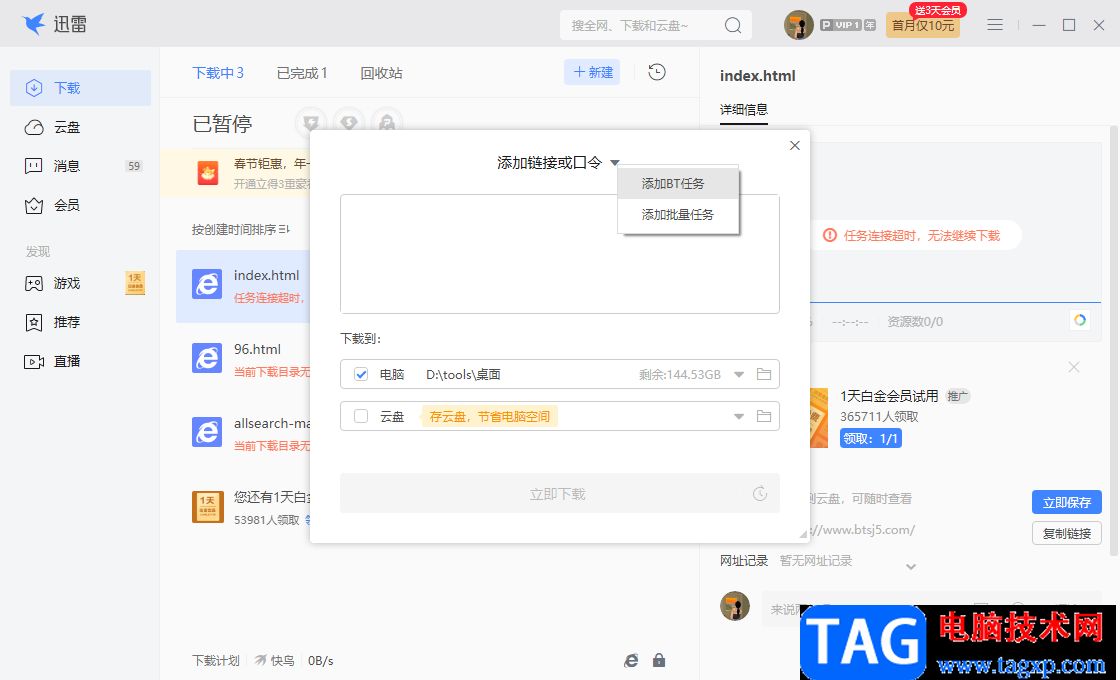The height and width of the screenshot is (680, 1120).
Task: Click the lock icon in status bar
Action: point(659,660)
